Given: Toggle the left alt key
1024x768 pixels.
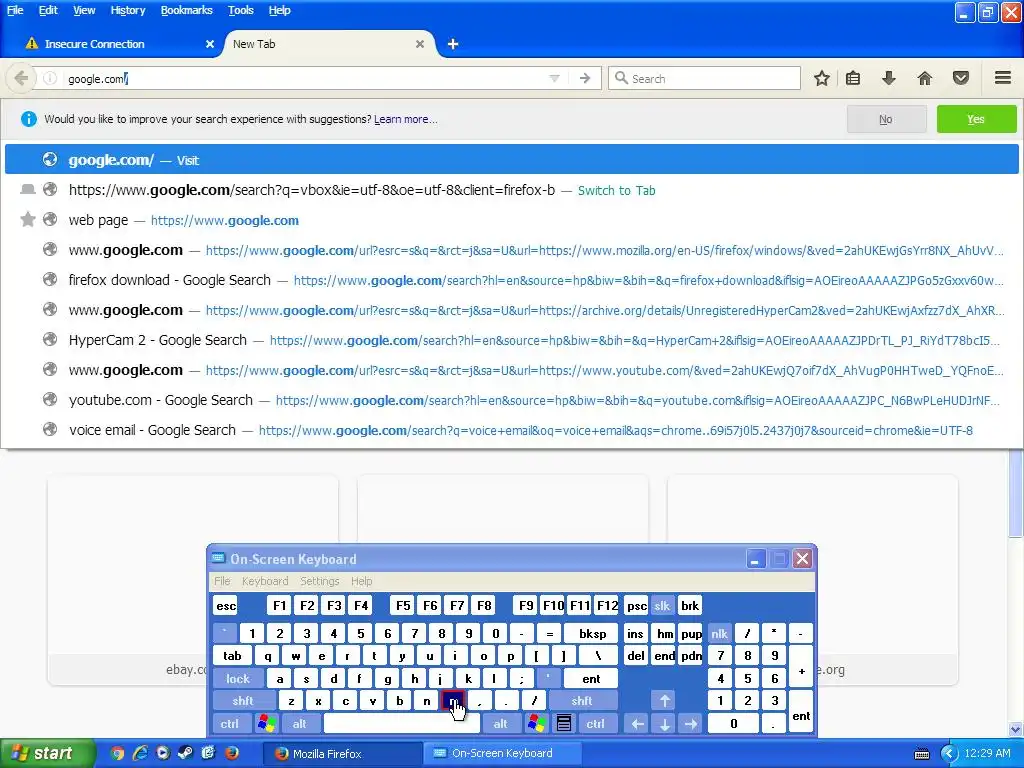Looking at the screenshot, I should point(299,723).
